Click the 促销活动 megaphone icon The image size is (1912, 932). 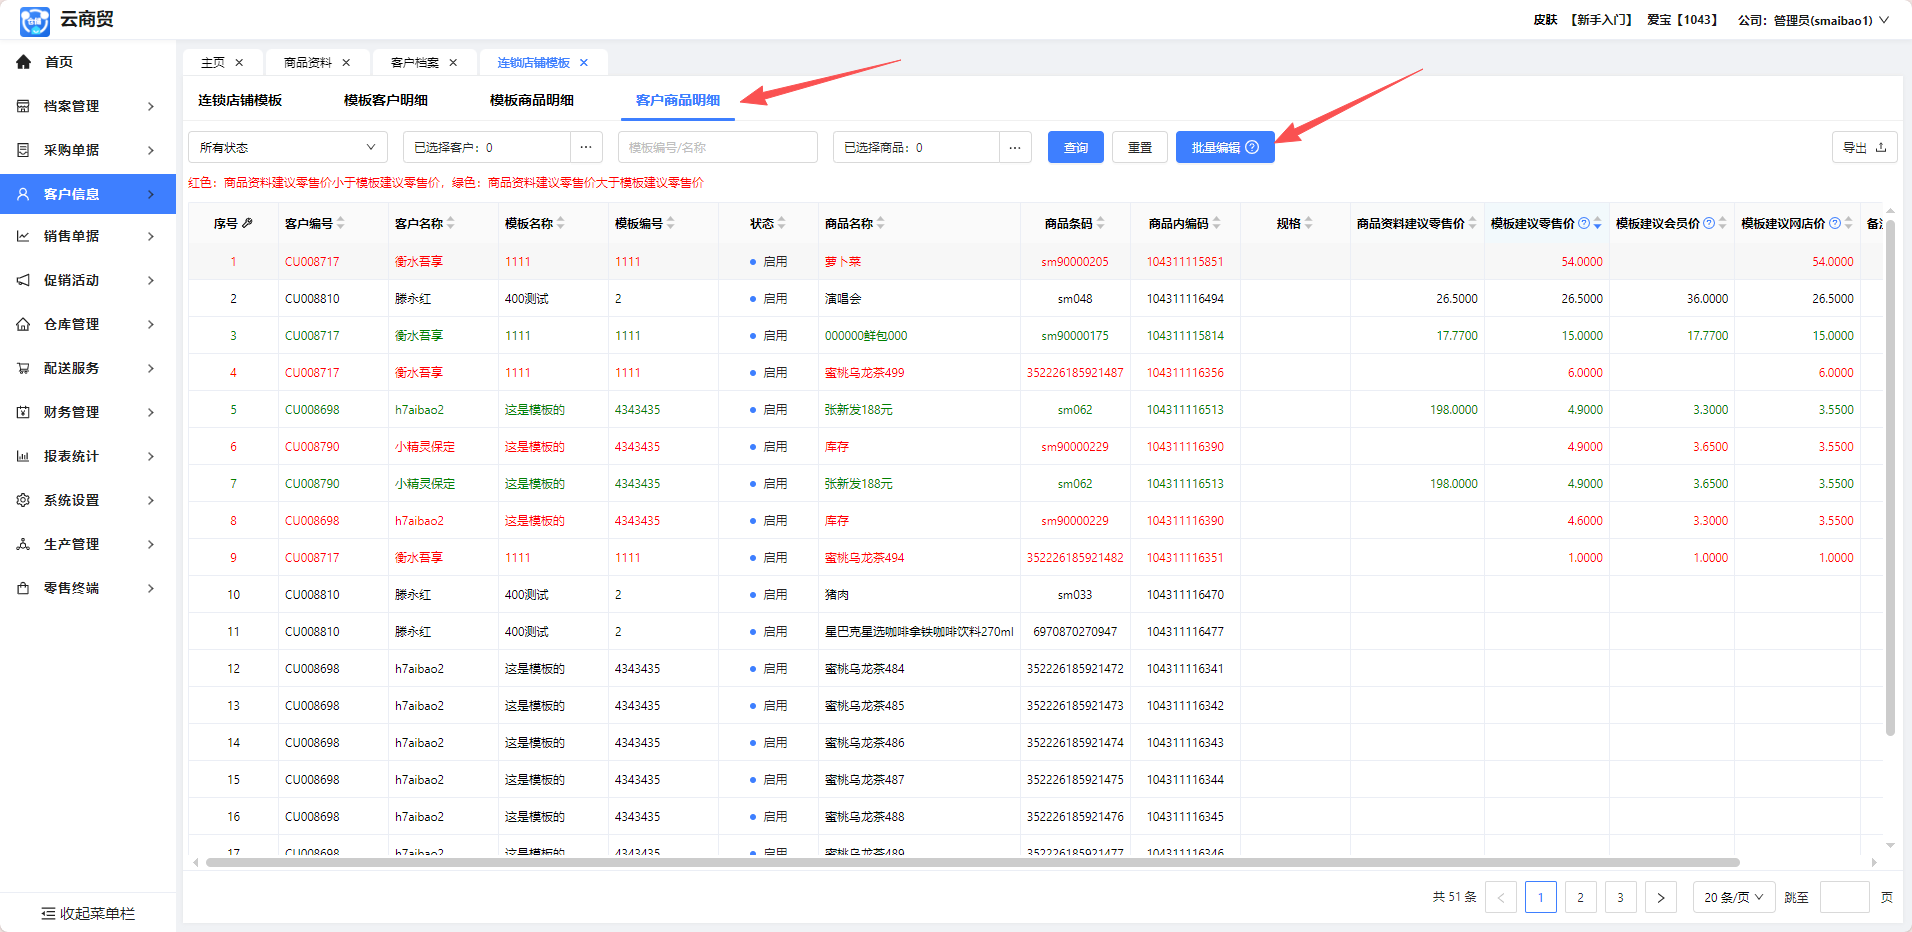[23, 280]
